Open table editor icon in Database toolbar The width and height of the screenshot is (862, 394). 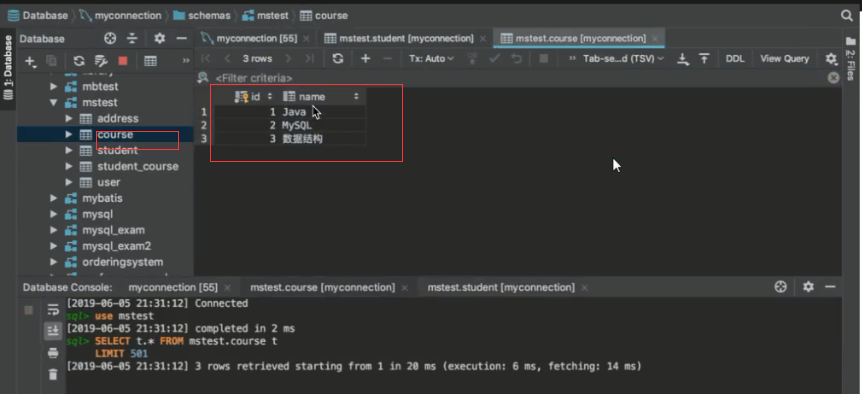coord(151,61)
